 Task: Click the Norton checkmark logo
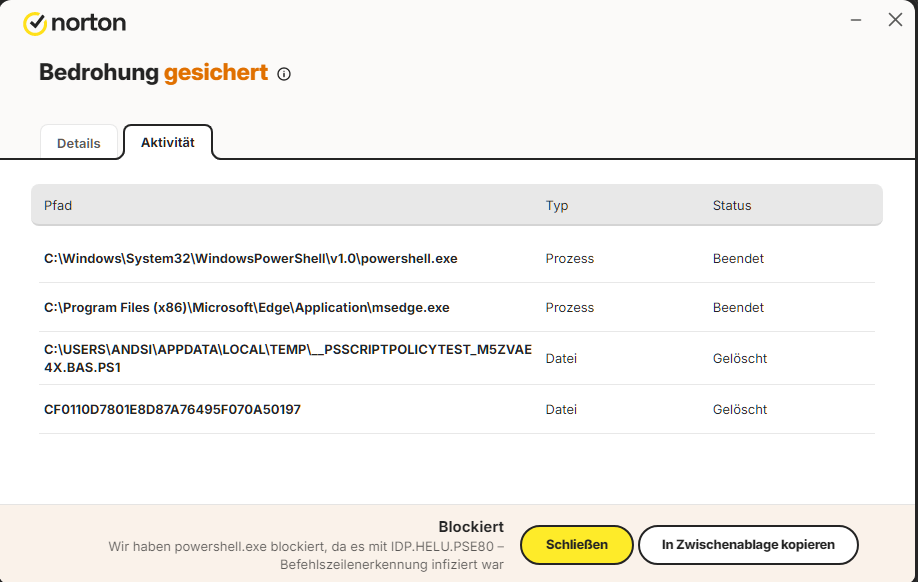pyautogui.click(x=35, y=23)
